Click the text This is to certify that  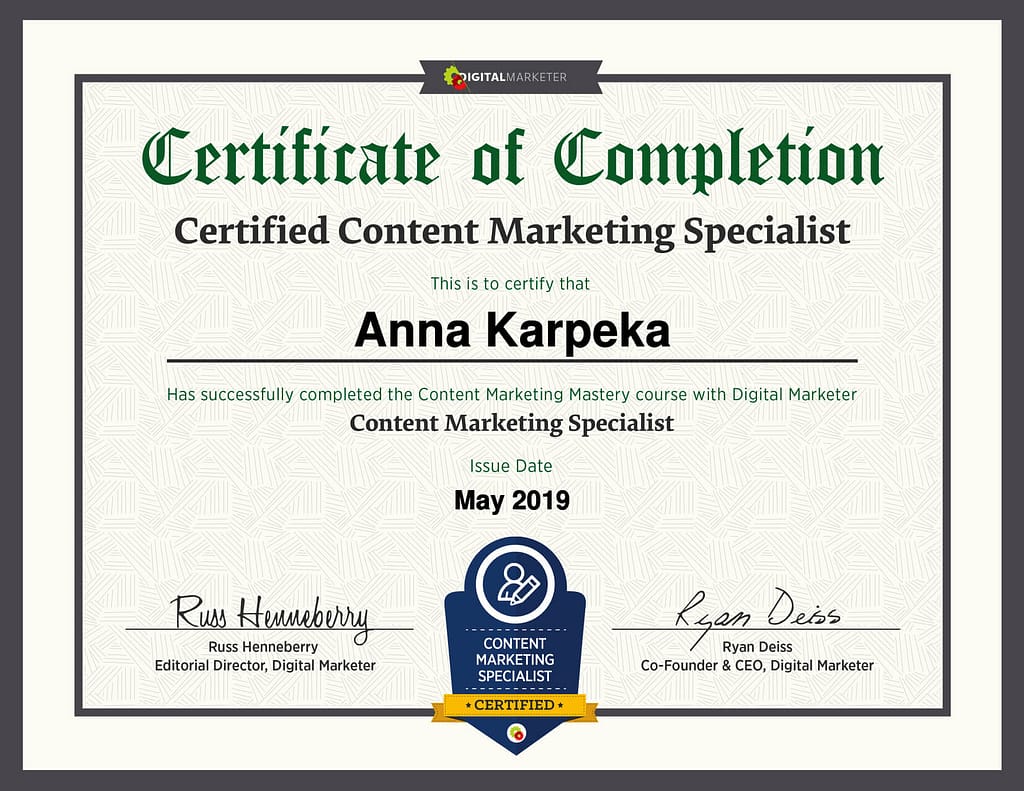tap(510, 284)
